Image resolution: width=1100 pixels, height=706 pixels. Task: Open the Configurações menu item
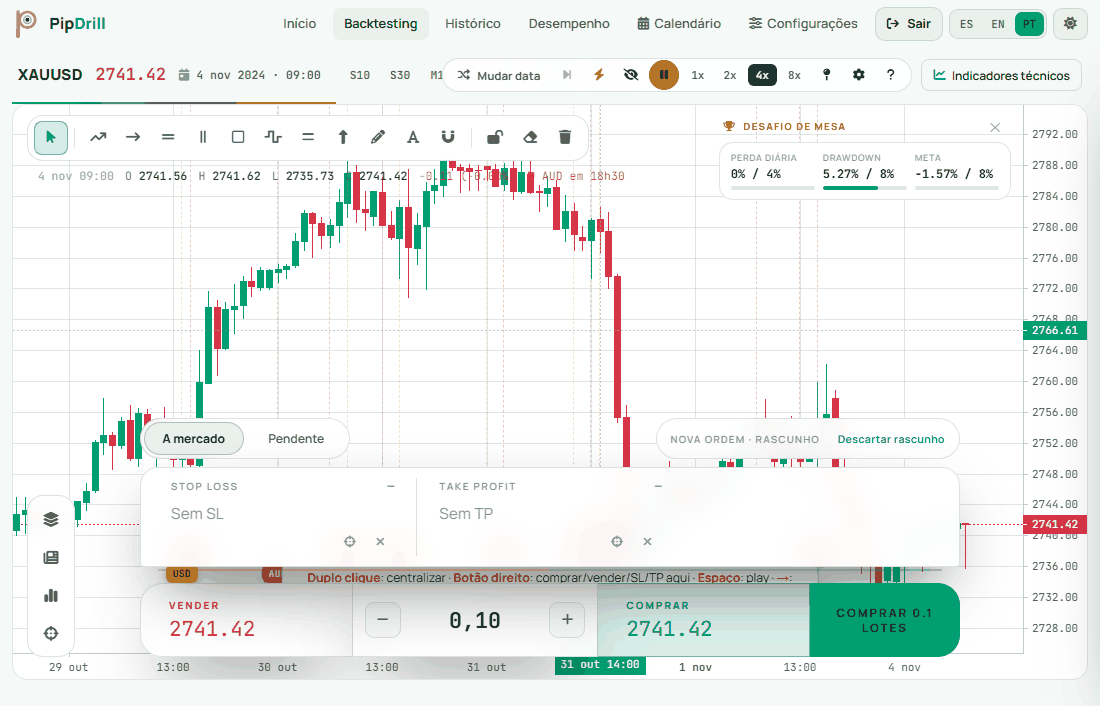(803, 24)
